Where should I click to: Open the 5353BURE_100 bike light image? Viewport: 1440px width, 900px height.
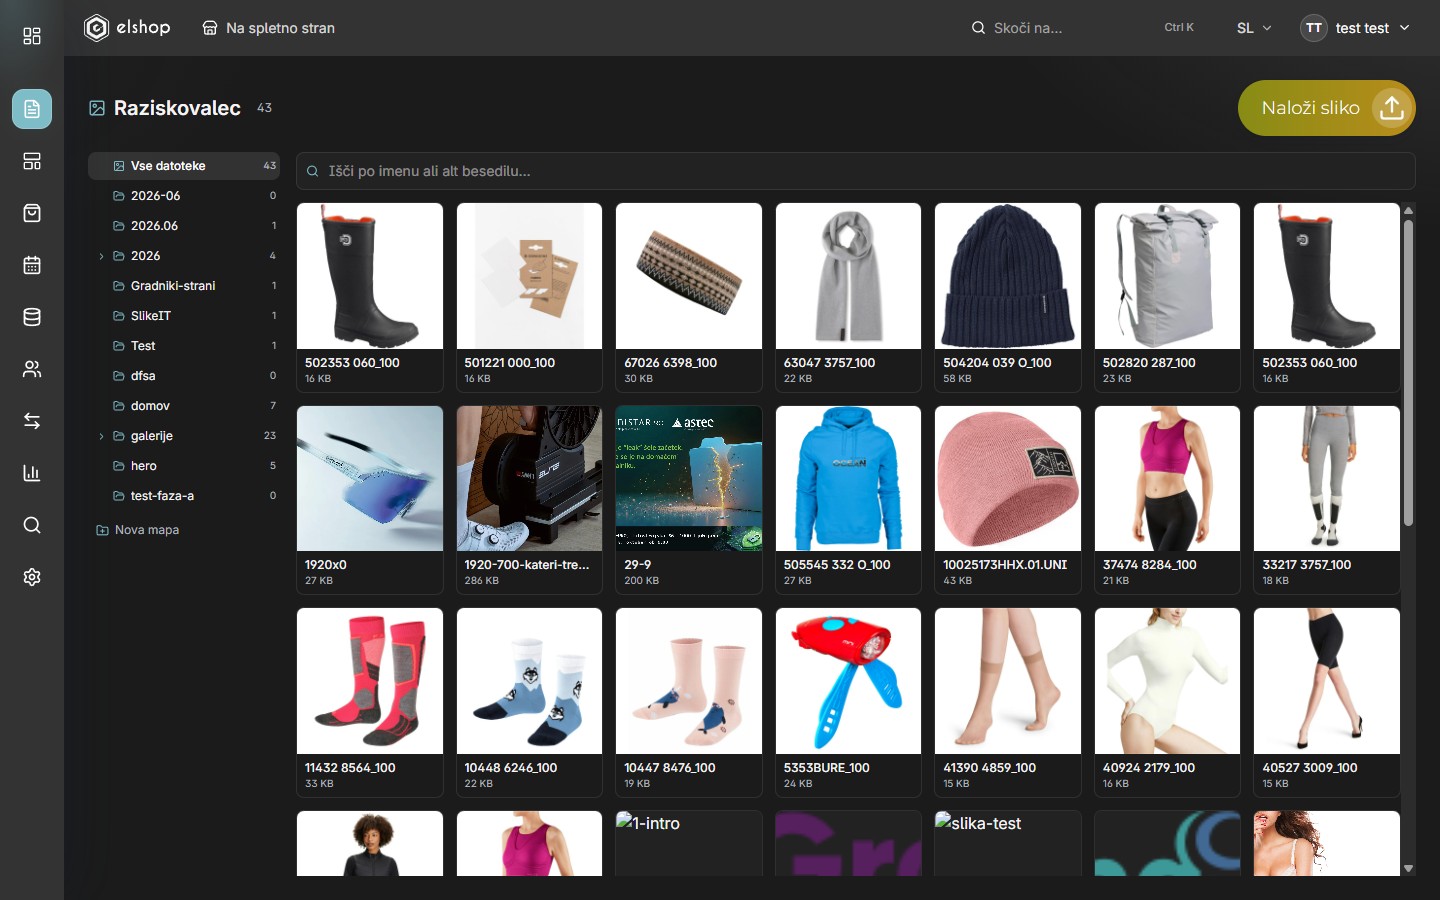(848, 681)
